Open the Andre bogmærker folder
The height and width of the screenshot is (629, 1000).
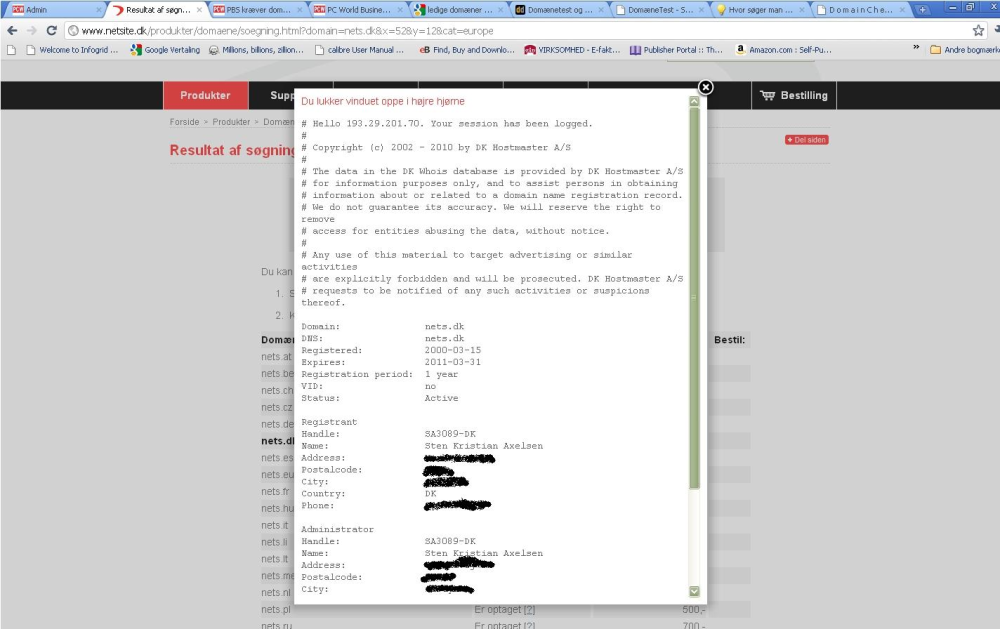click(964, 50)
